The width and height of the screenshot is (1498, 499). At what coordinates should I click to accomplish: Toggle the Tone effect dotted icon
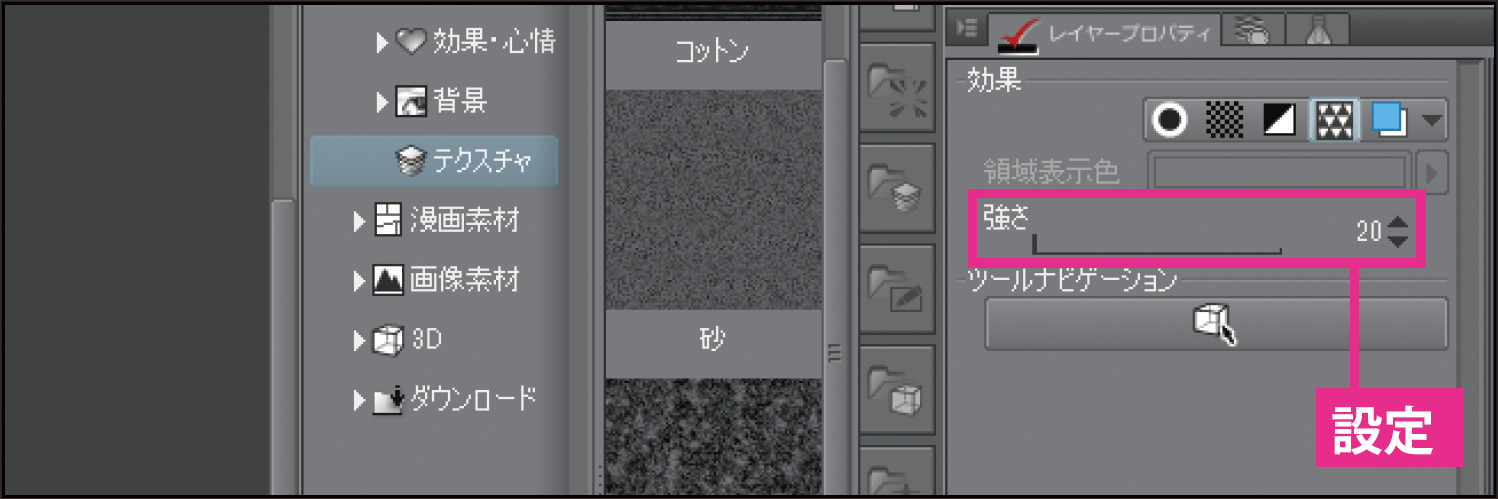pos(1225,121)
